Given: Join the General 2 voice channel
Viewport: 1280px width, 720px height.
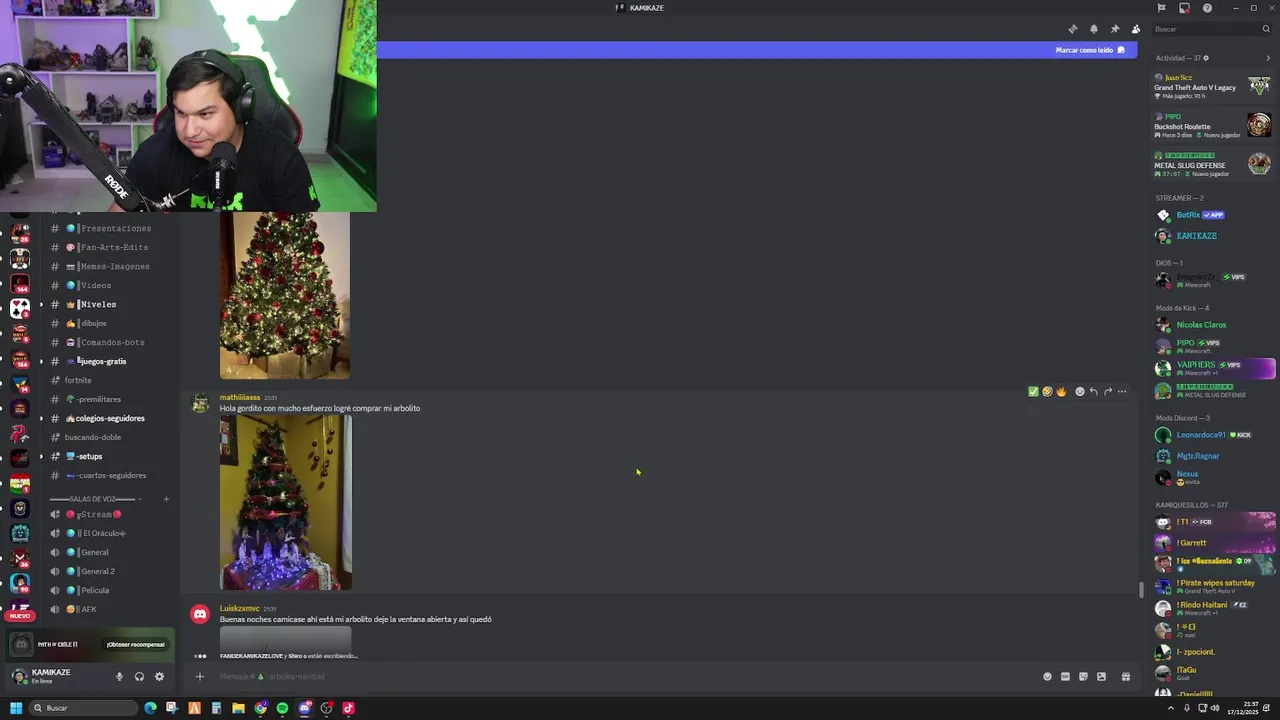Looking at the screenshot, I should (109, 571).
